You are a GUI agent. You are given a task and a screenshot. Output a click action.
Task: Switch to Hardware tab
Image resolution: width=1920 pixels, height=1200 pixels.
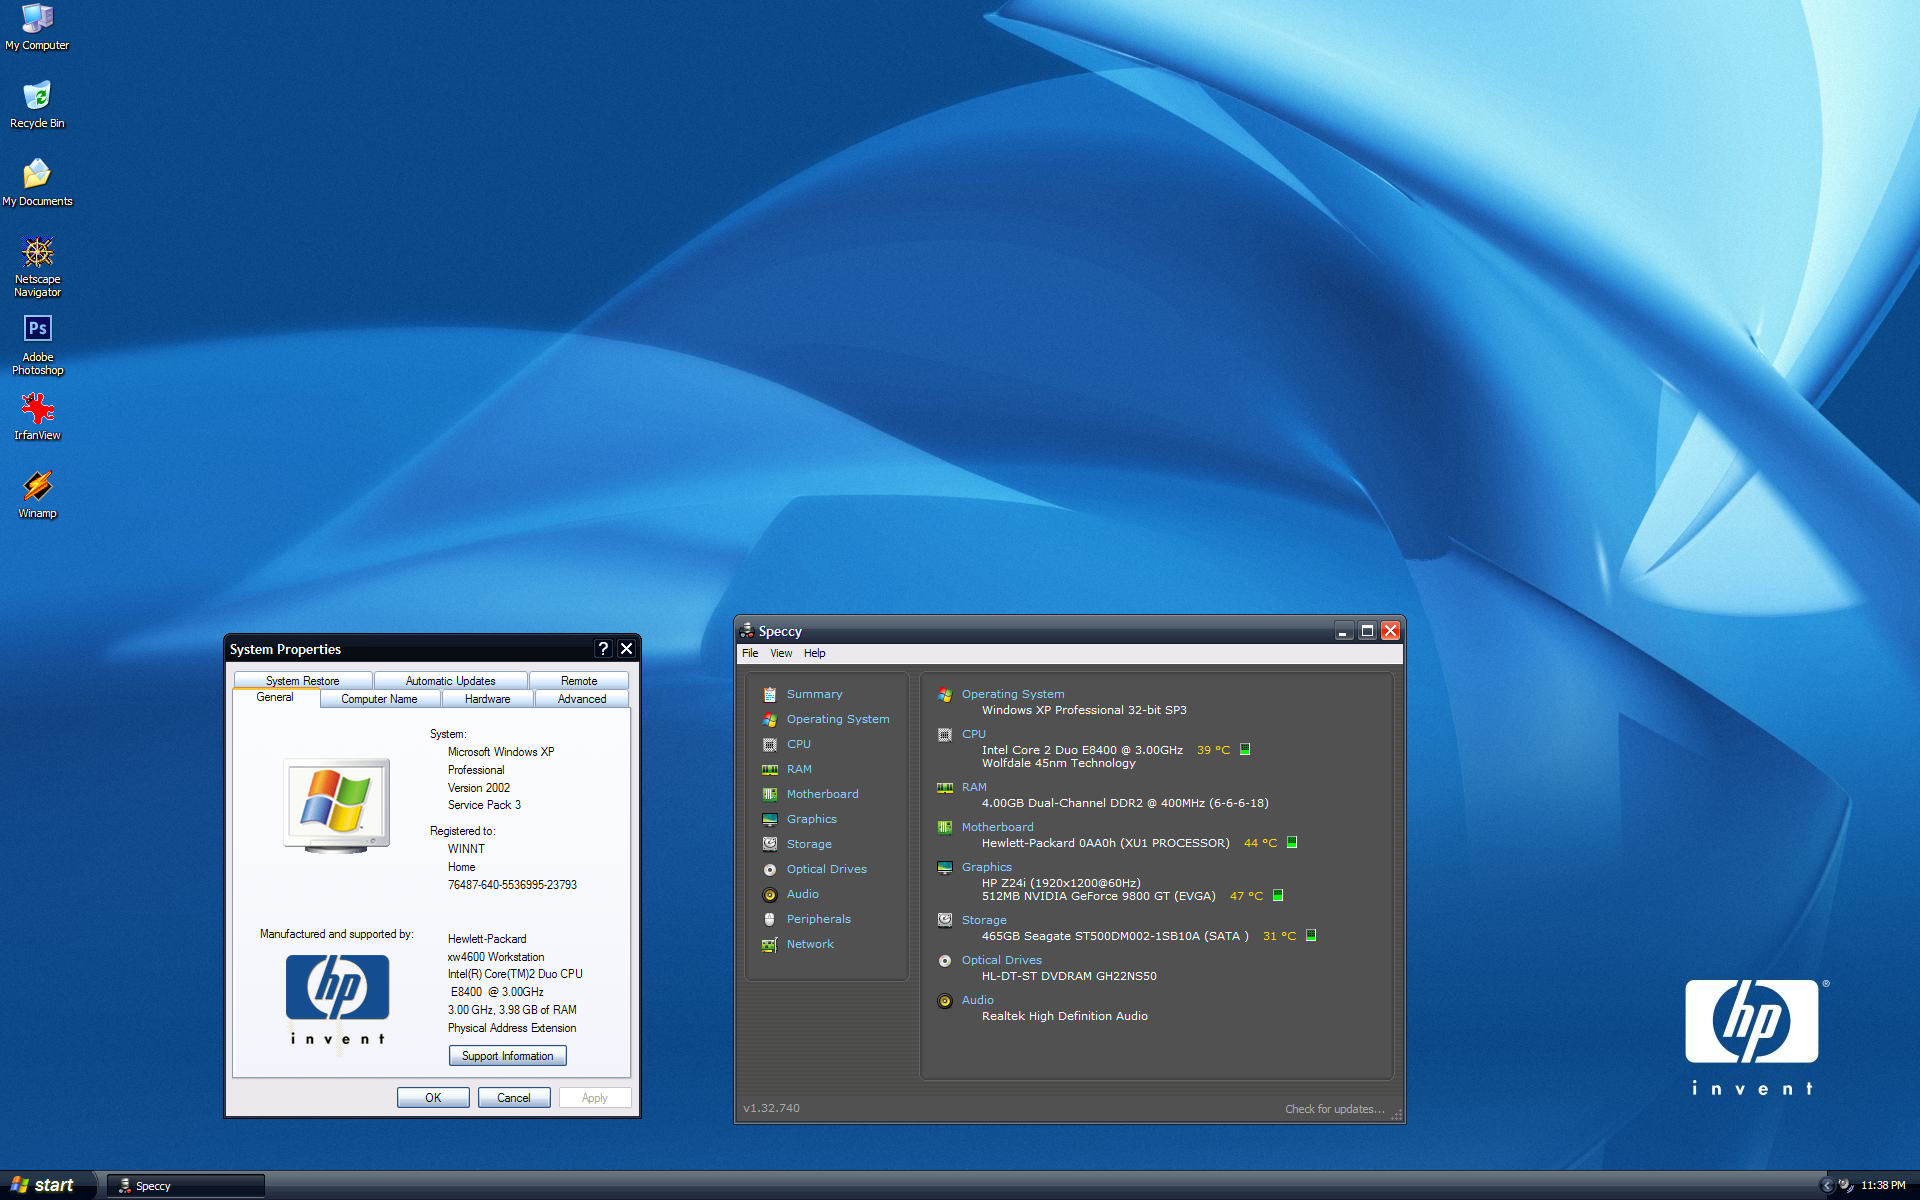487,699
